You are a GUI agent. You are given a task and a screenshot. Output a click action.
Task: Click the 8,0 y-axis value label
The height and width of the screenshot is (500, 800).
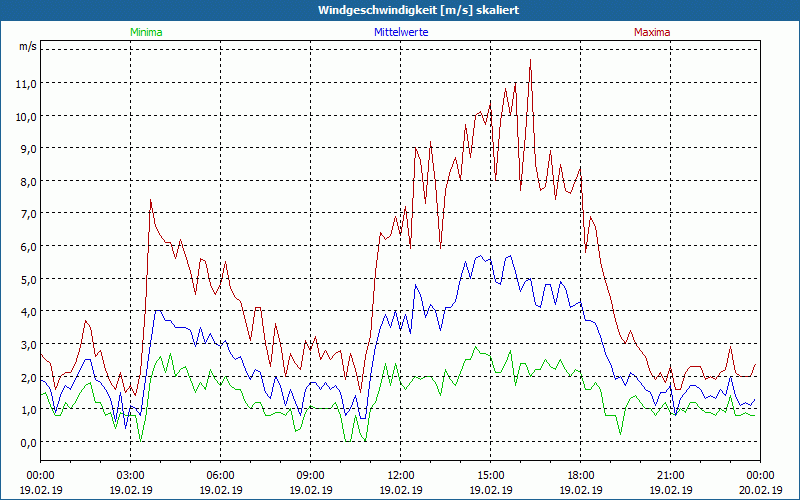[x=26, y=181]
